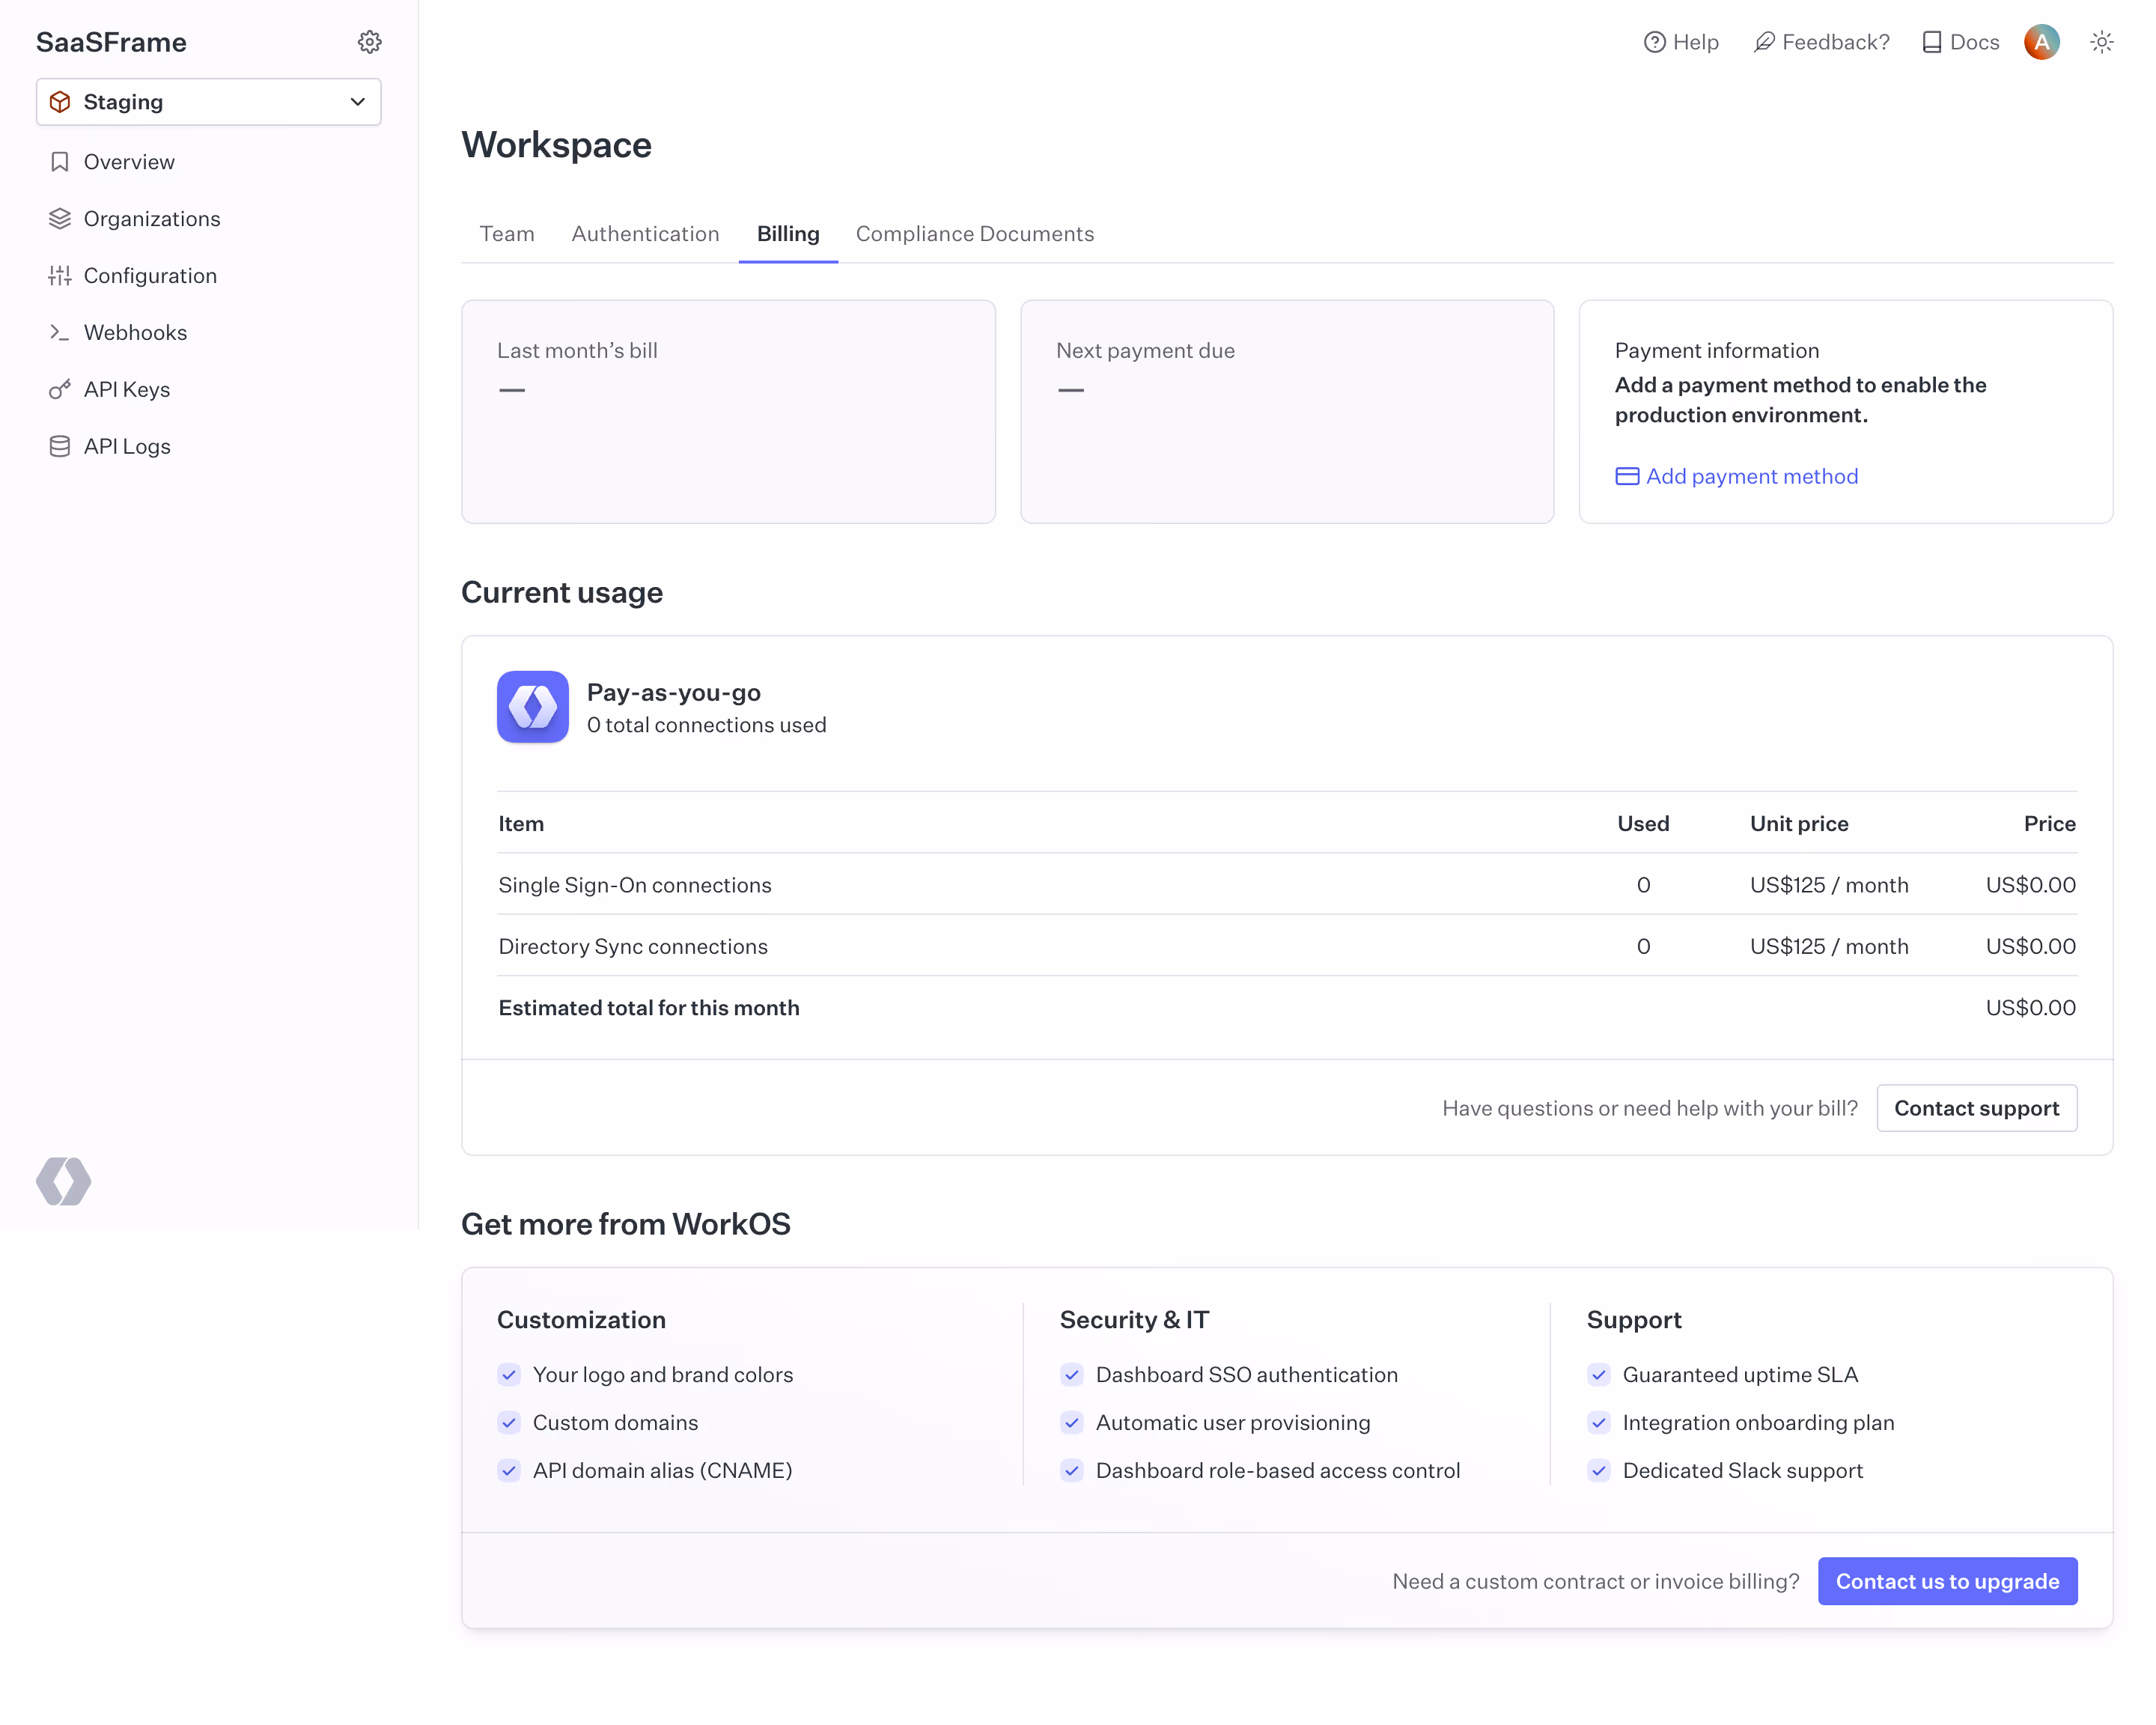Click the Help question mark icon

click(x=1655, y=42)
